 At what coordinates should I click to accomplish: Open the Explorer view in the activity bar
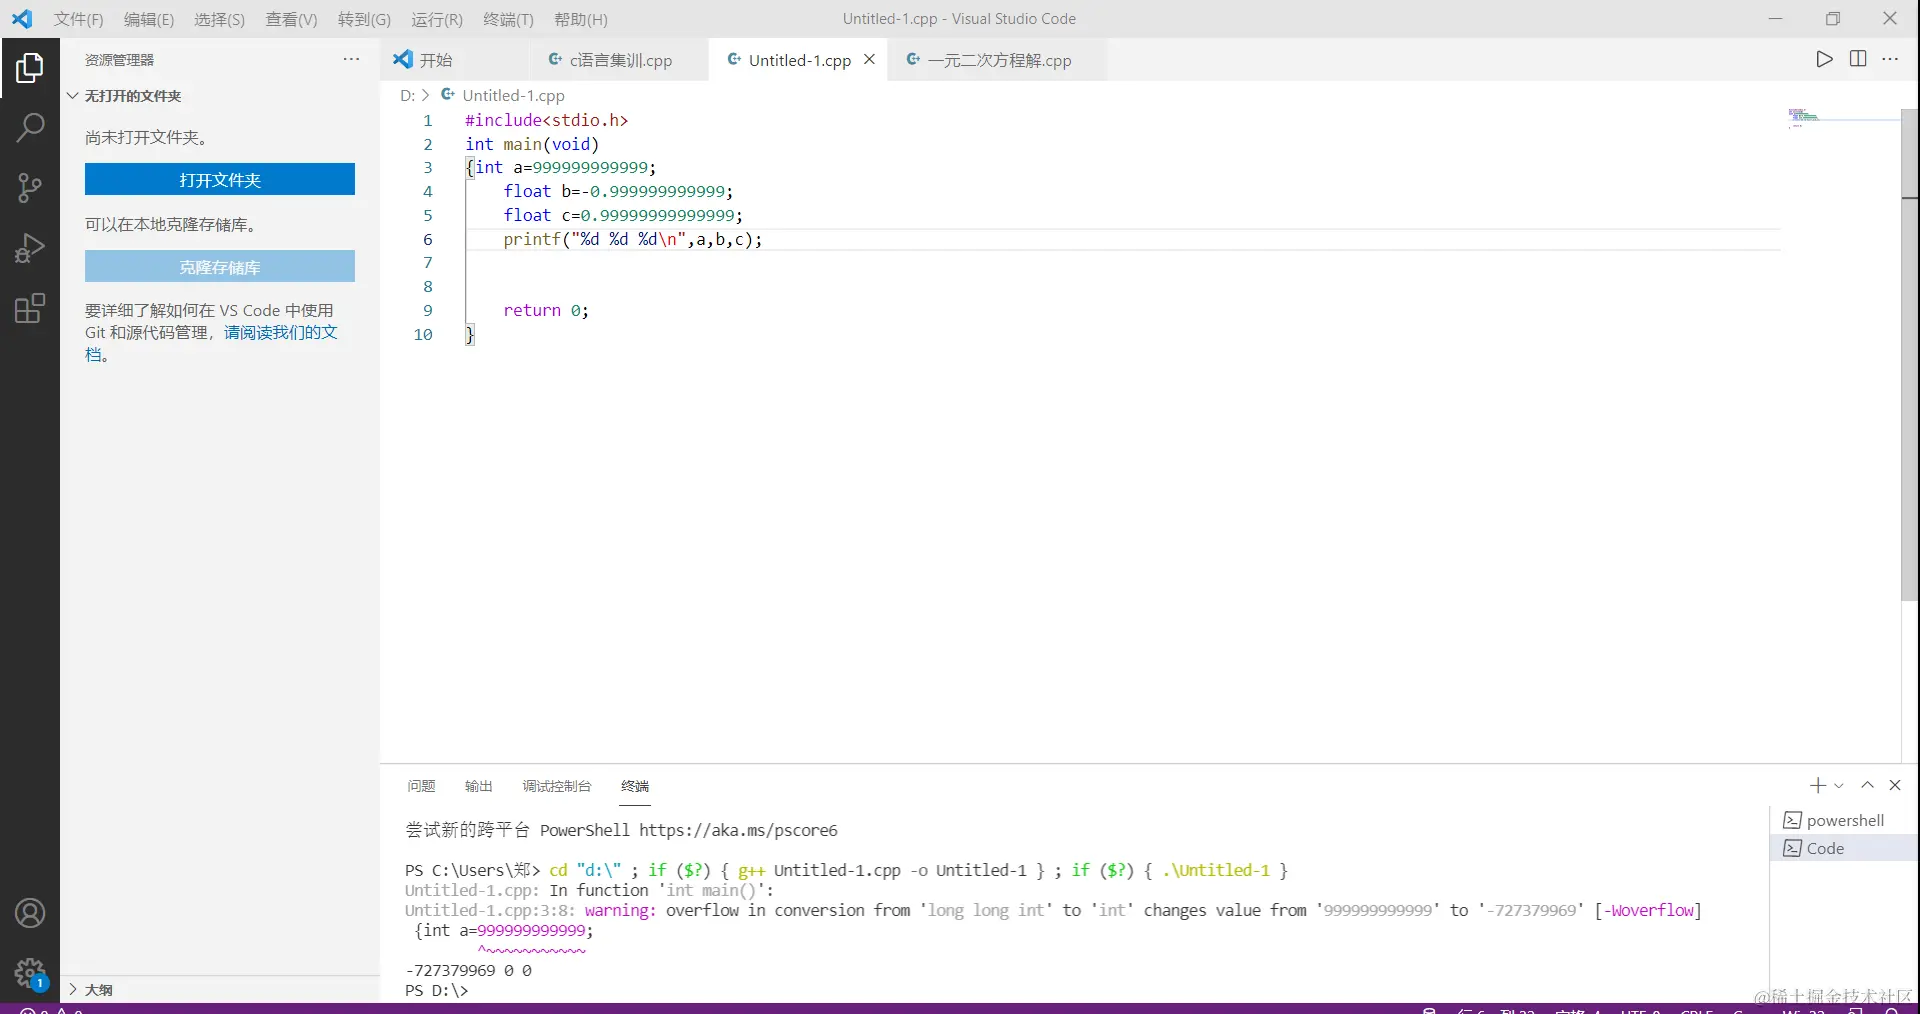tap(30, 68)
